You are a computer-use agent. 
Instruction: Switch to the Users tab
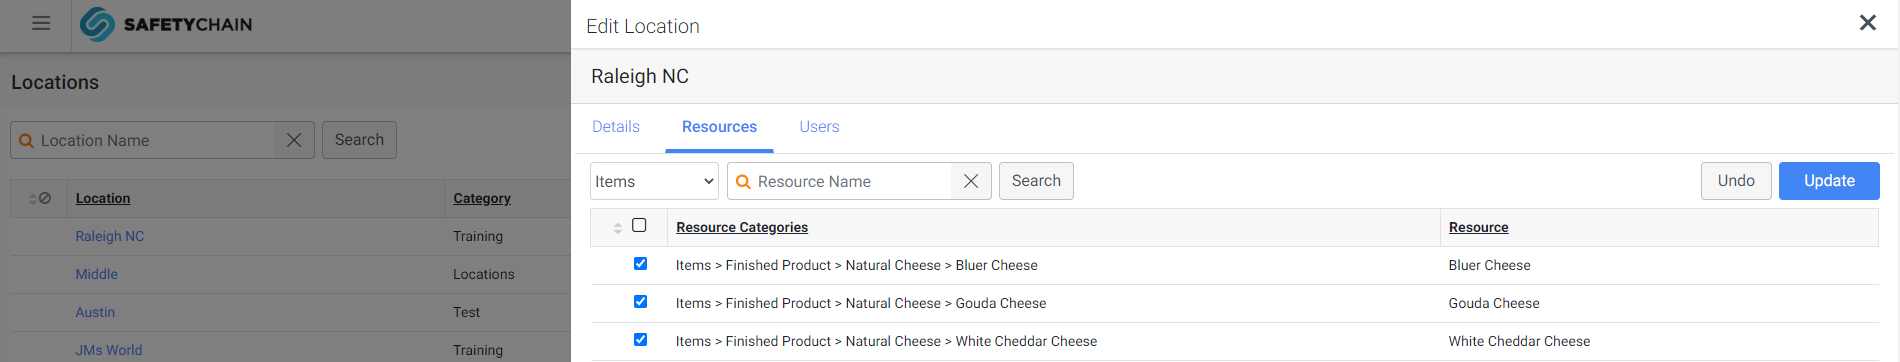tap(819, 127)
